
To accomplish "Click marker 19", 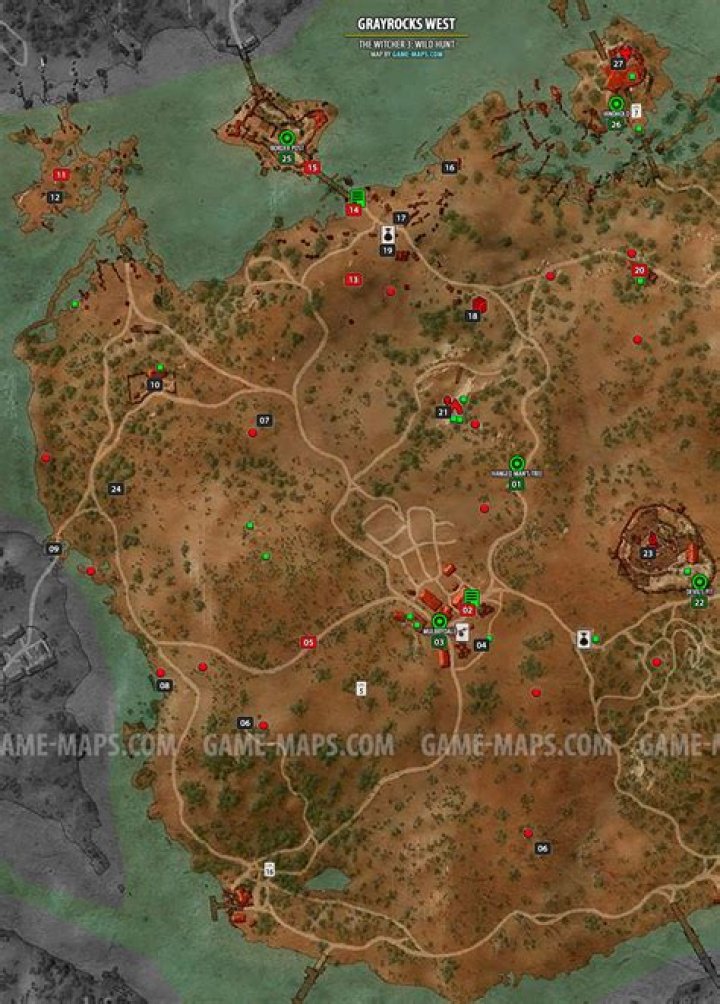I will click(387, 251).
